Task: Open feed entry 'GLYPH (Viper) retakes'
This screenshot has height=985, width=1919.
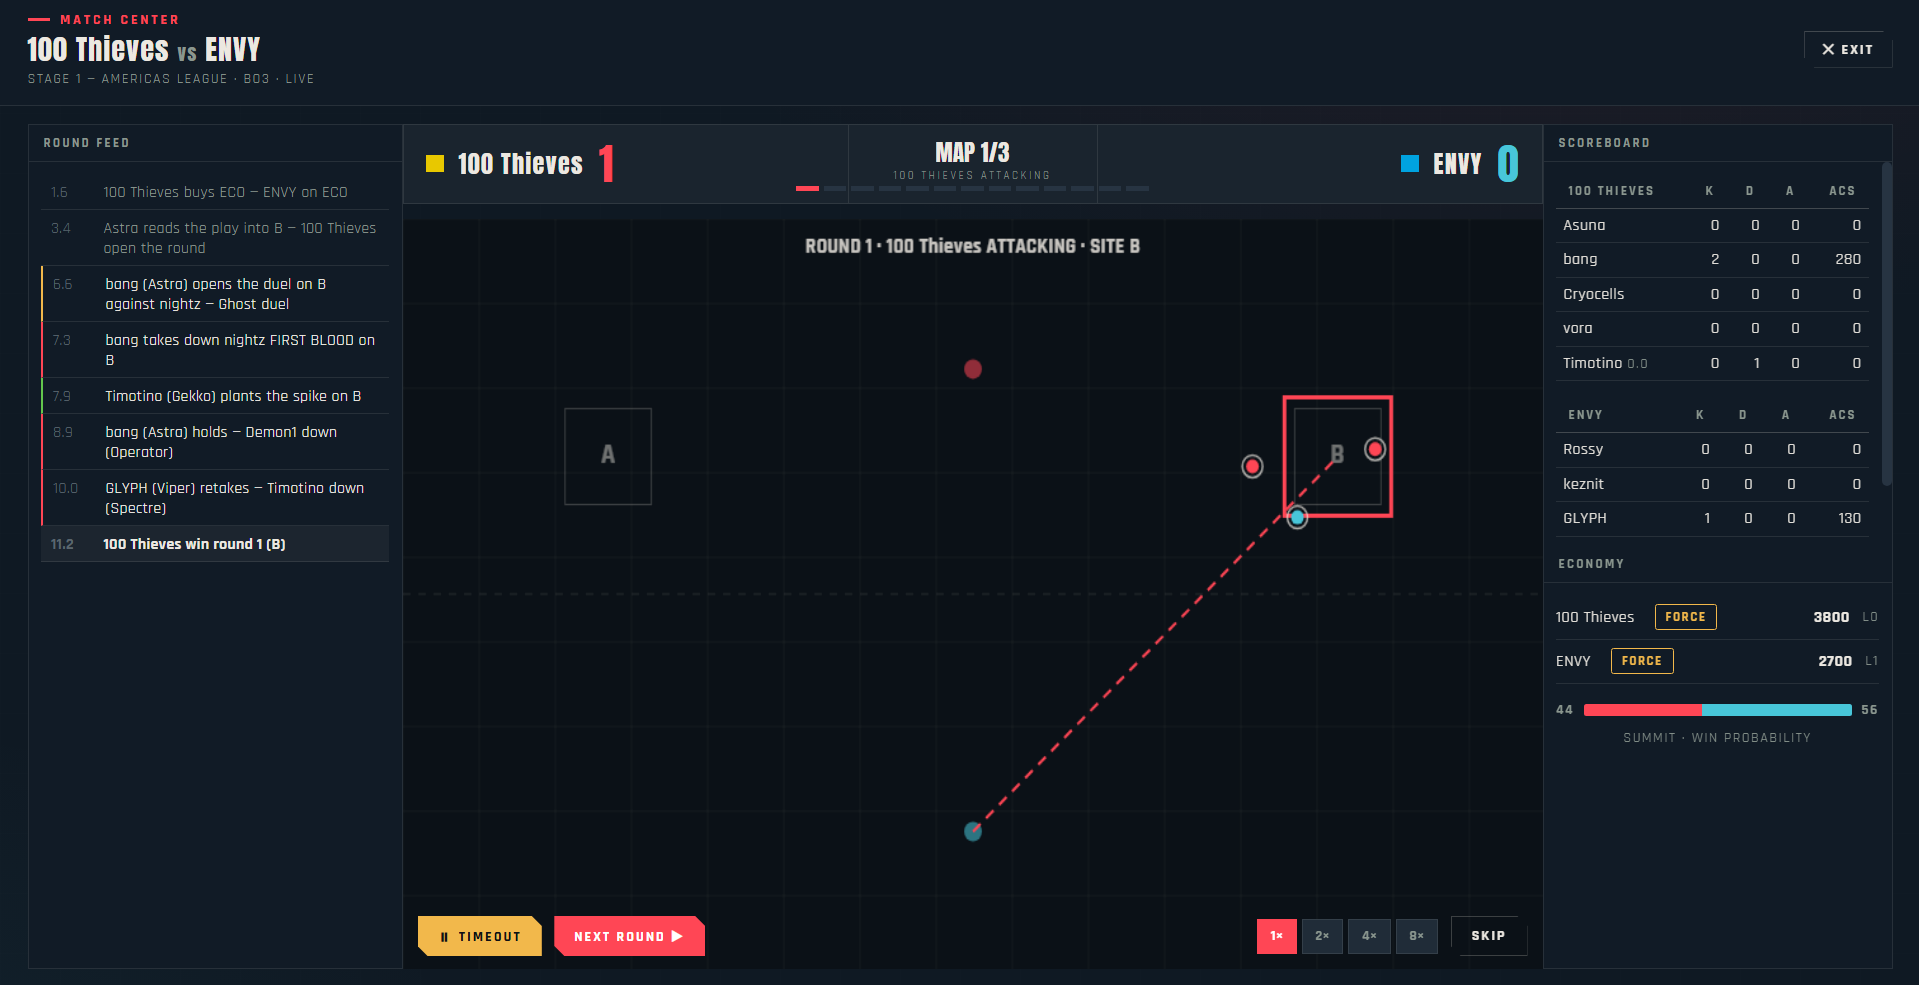Action: click(215, 498)
